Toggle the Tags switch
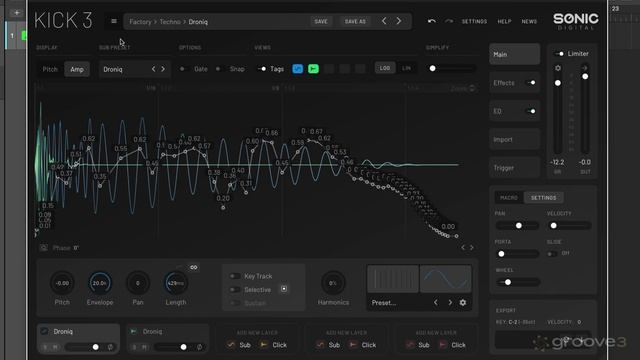Screen dimensions: 640x360 click(262, 69)
